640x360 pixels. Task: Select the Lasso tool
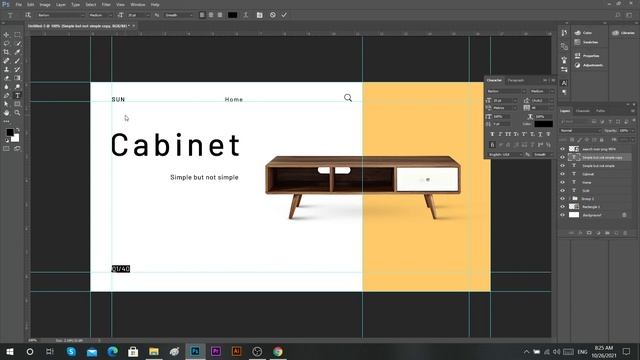point(6,43)
